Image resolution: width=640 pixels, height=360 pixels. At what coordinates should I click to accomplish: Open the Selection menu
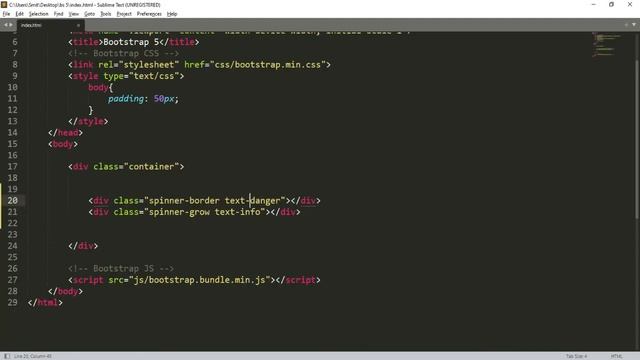pos(38,14)
